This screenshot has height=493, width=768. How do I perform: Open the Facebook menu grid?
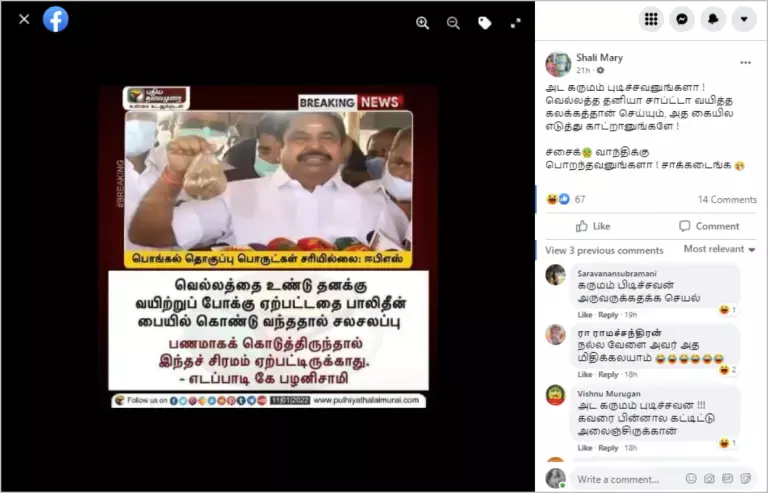tap(651, 20)
